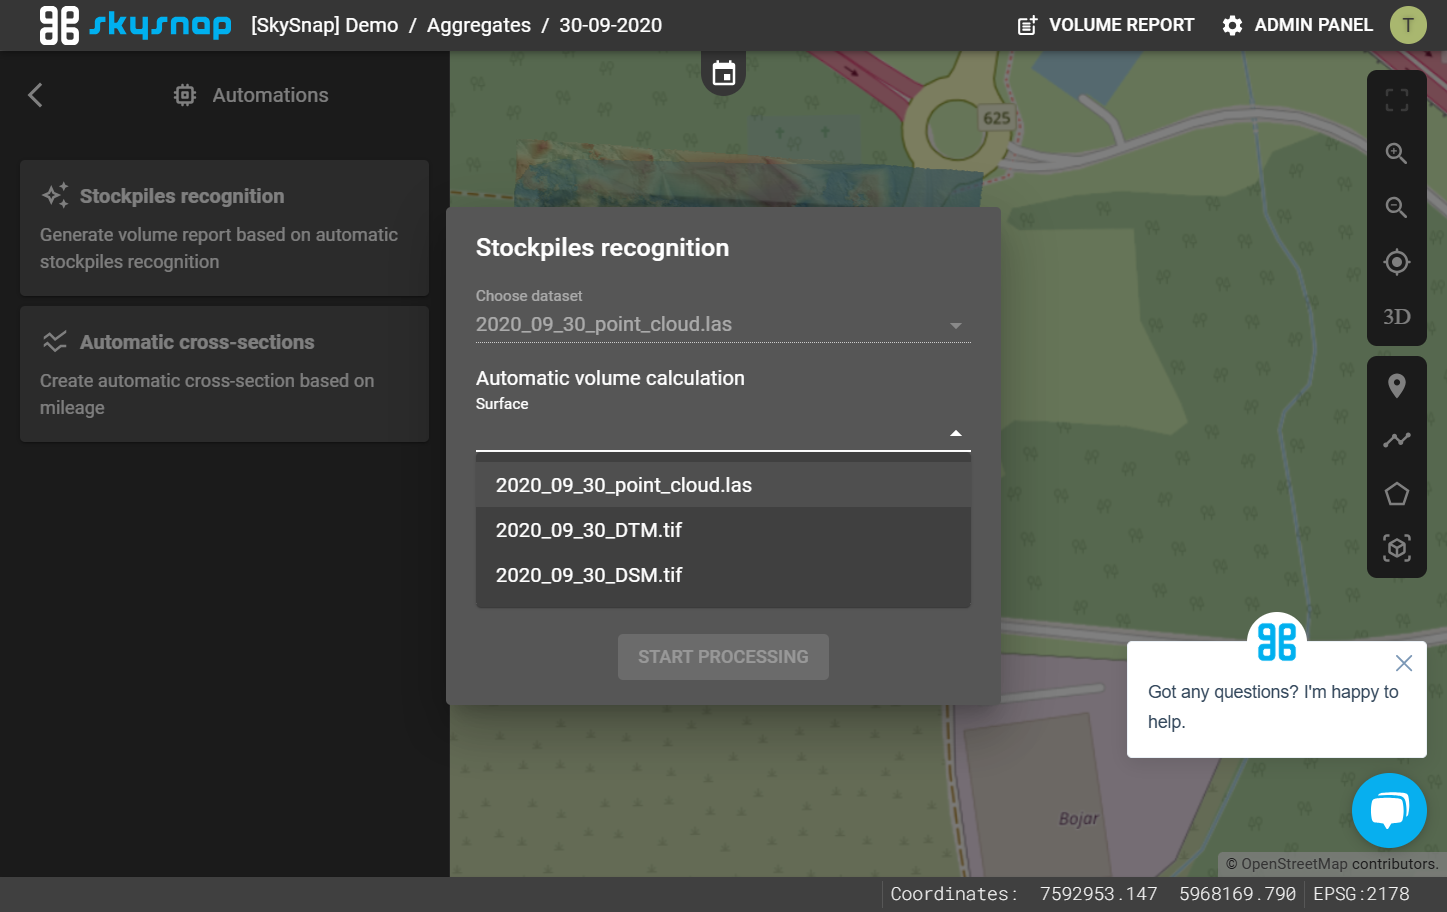This screenshot has height=912, width=1447.
Task: Click the EPSG:2178 status entry
Action: (x=1361, y=894)
